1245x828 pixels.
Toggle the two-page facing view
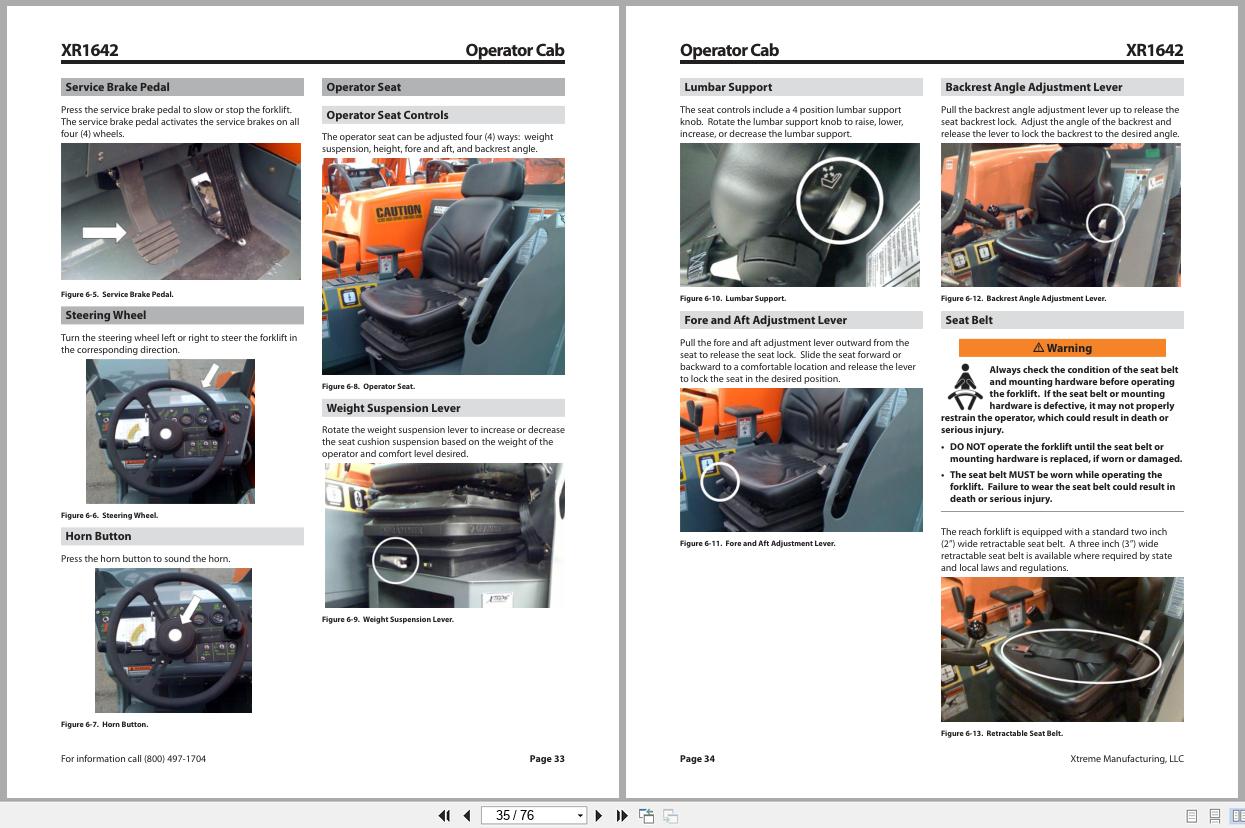tap(1237, 816)
